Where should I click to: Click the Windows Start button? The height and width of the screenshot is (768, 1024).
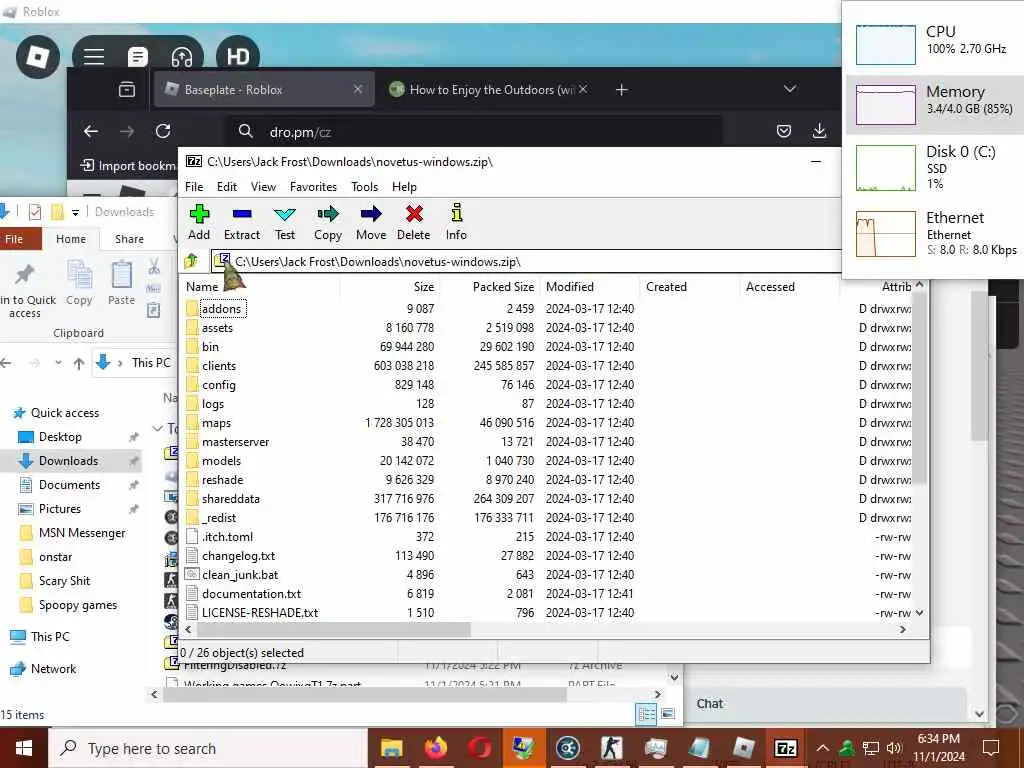coord(24,748)
